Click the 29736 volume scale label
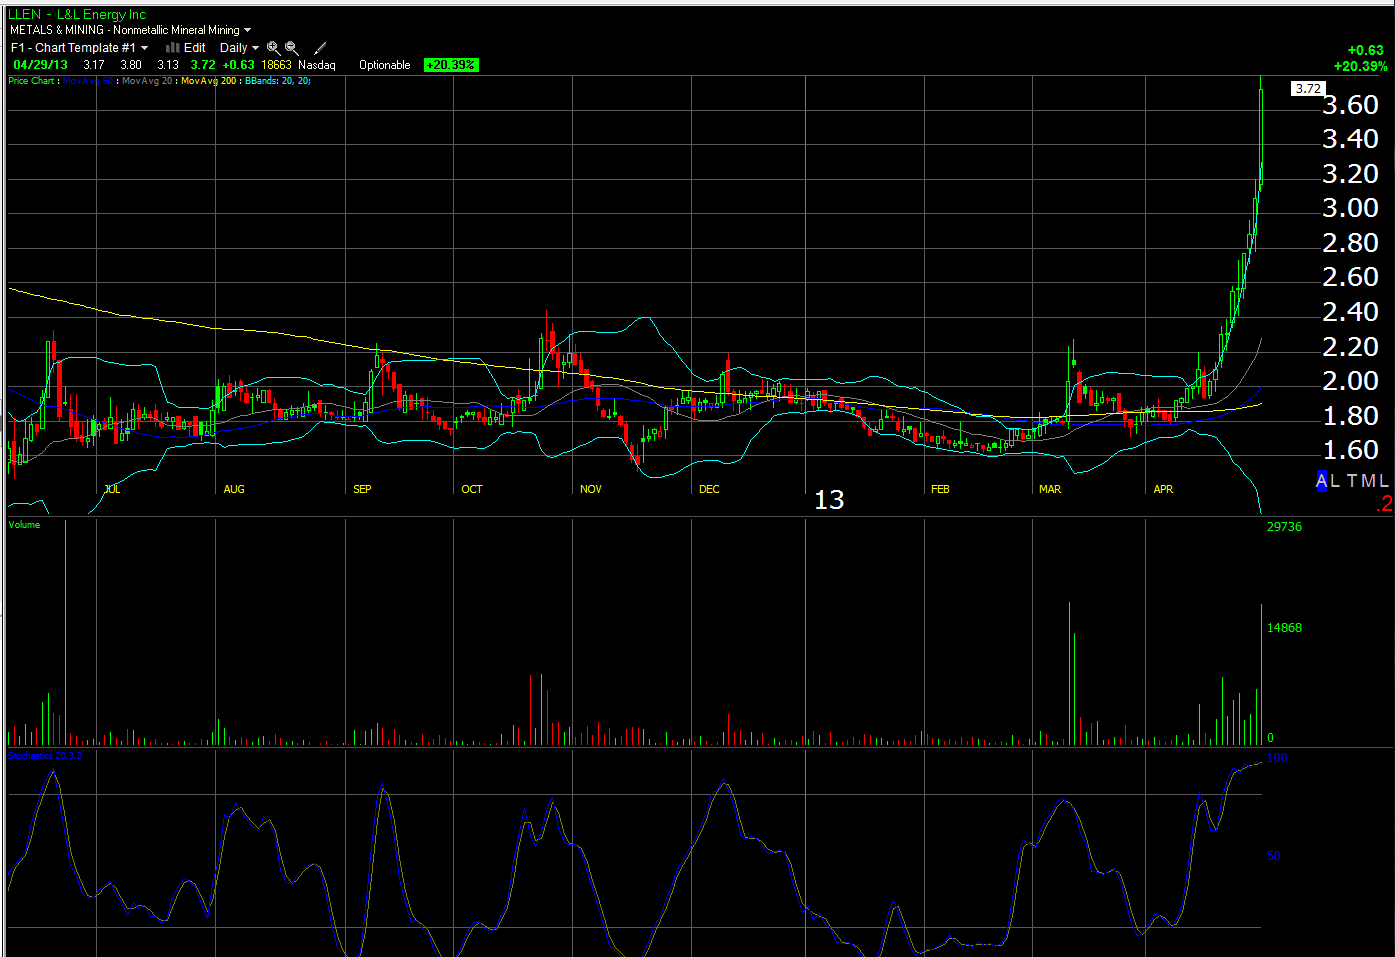The height and width of the screenshot is (957, 1395). 1284,527
